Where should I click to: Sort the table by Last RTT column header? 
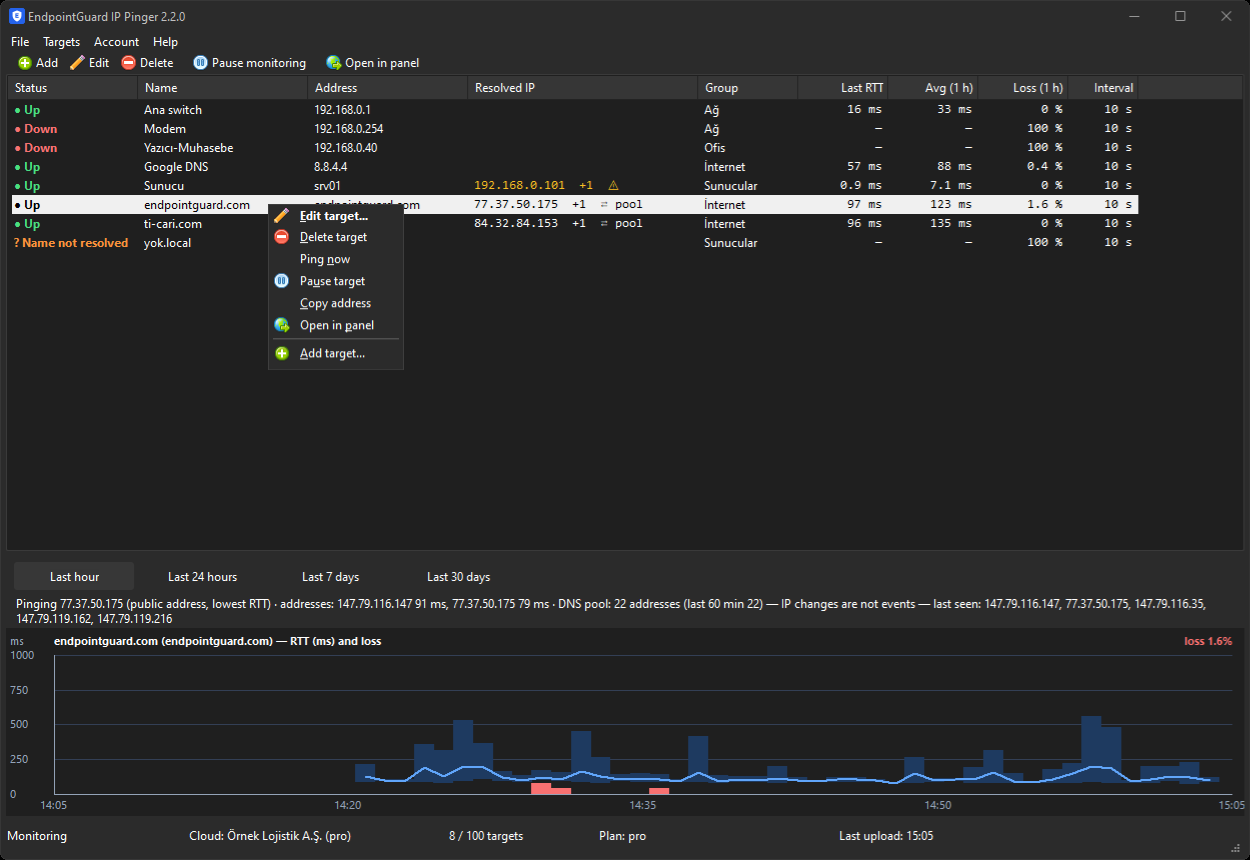pos(843,88)
